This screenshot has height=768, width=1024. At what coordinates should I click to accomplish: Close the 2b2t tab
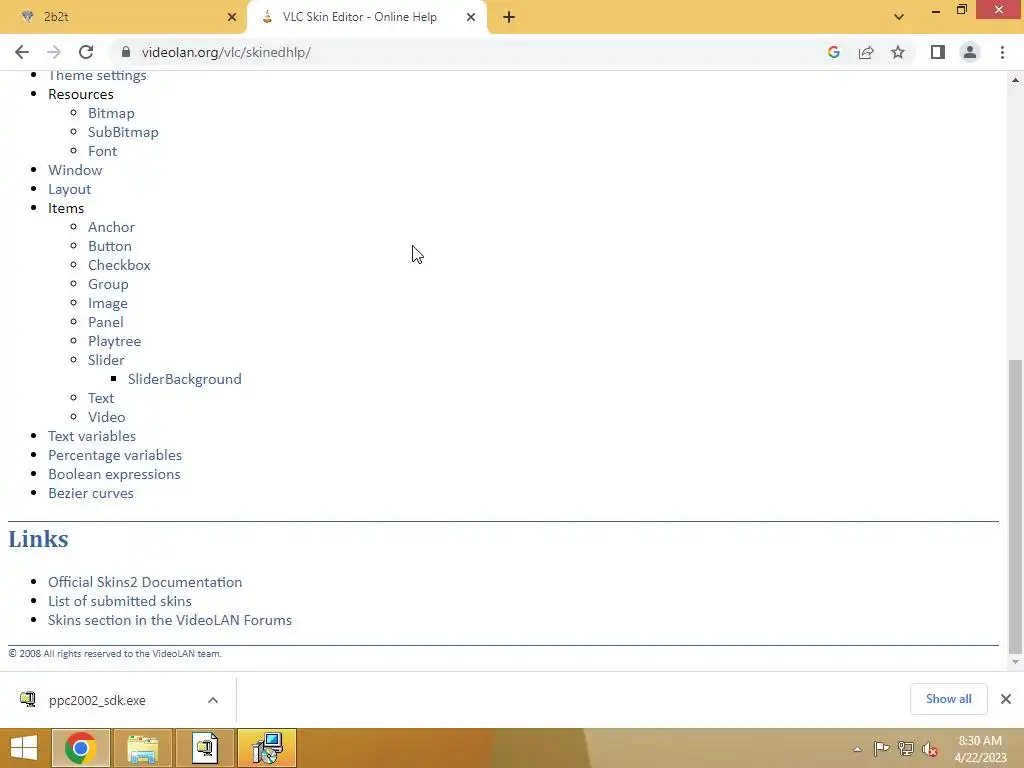point(232,18)
